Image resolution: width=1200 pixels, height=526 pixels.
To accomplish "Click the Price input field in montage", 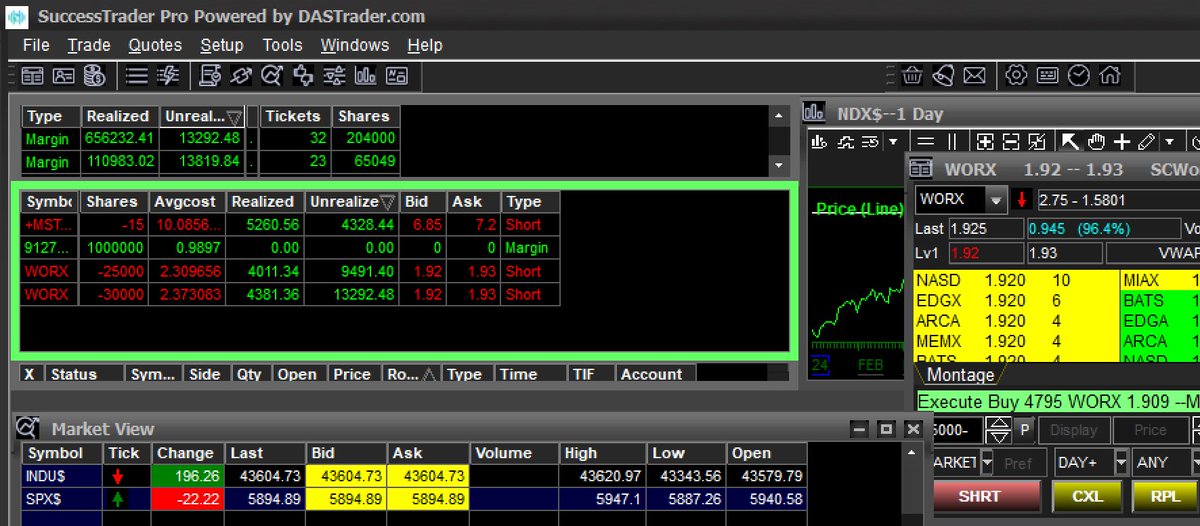I will coord(1150,430).
